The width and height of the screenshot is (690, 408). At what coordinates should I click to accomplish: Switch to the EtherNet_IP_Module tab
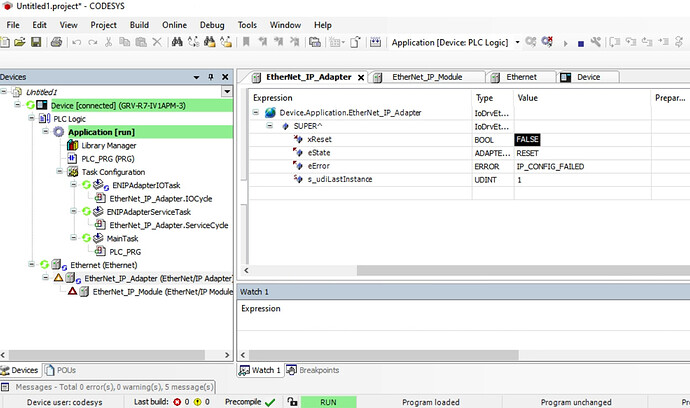[x=426, y=77]
